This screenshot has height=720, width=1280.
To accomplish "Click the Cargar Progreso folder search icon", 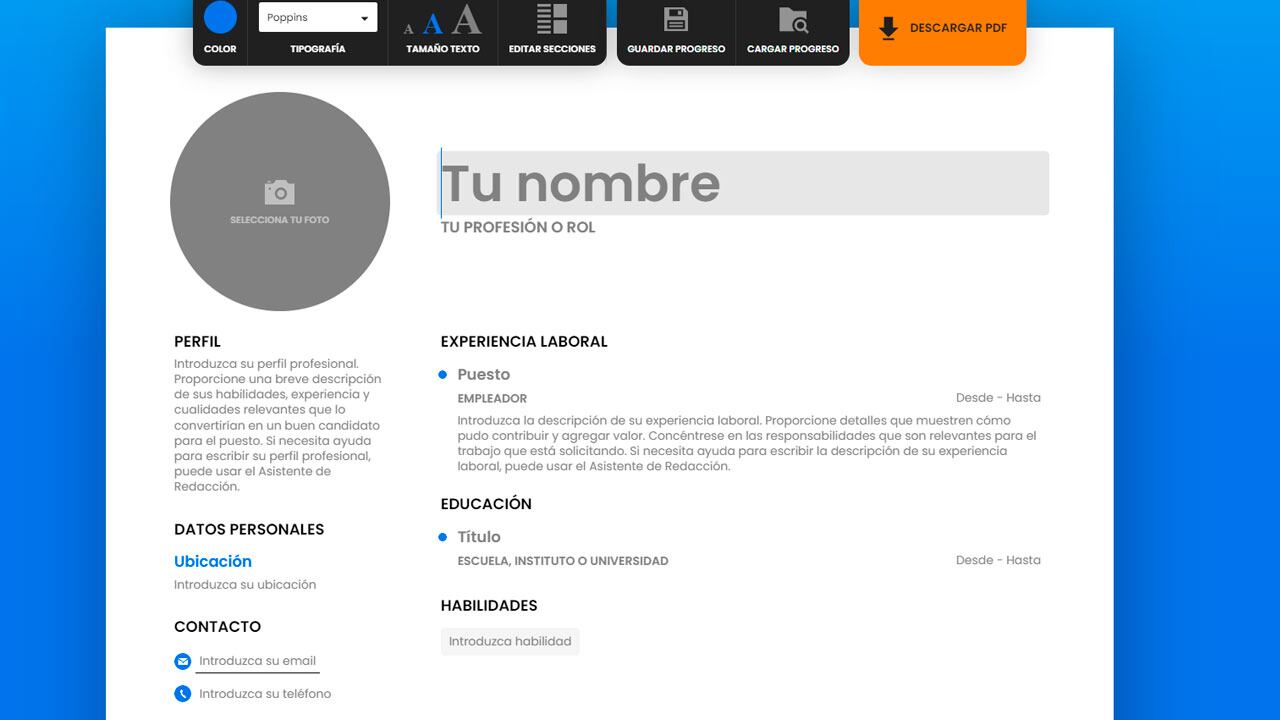I will [793, 17].
